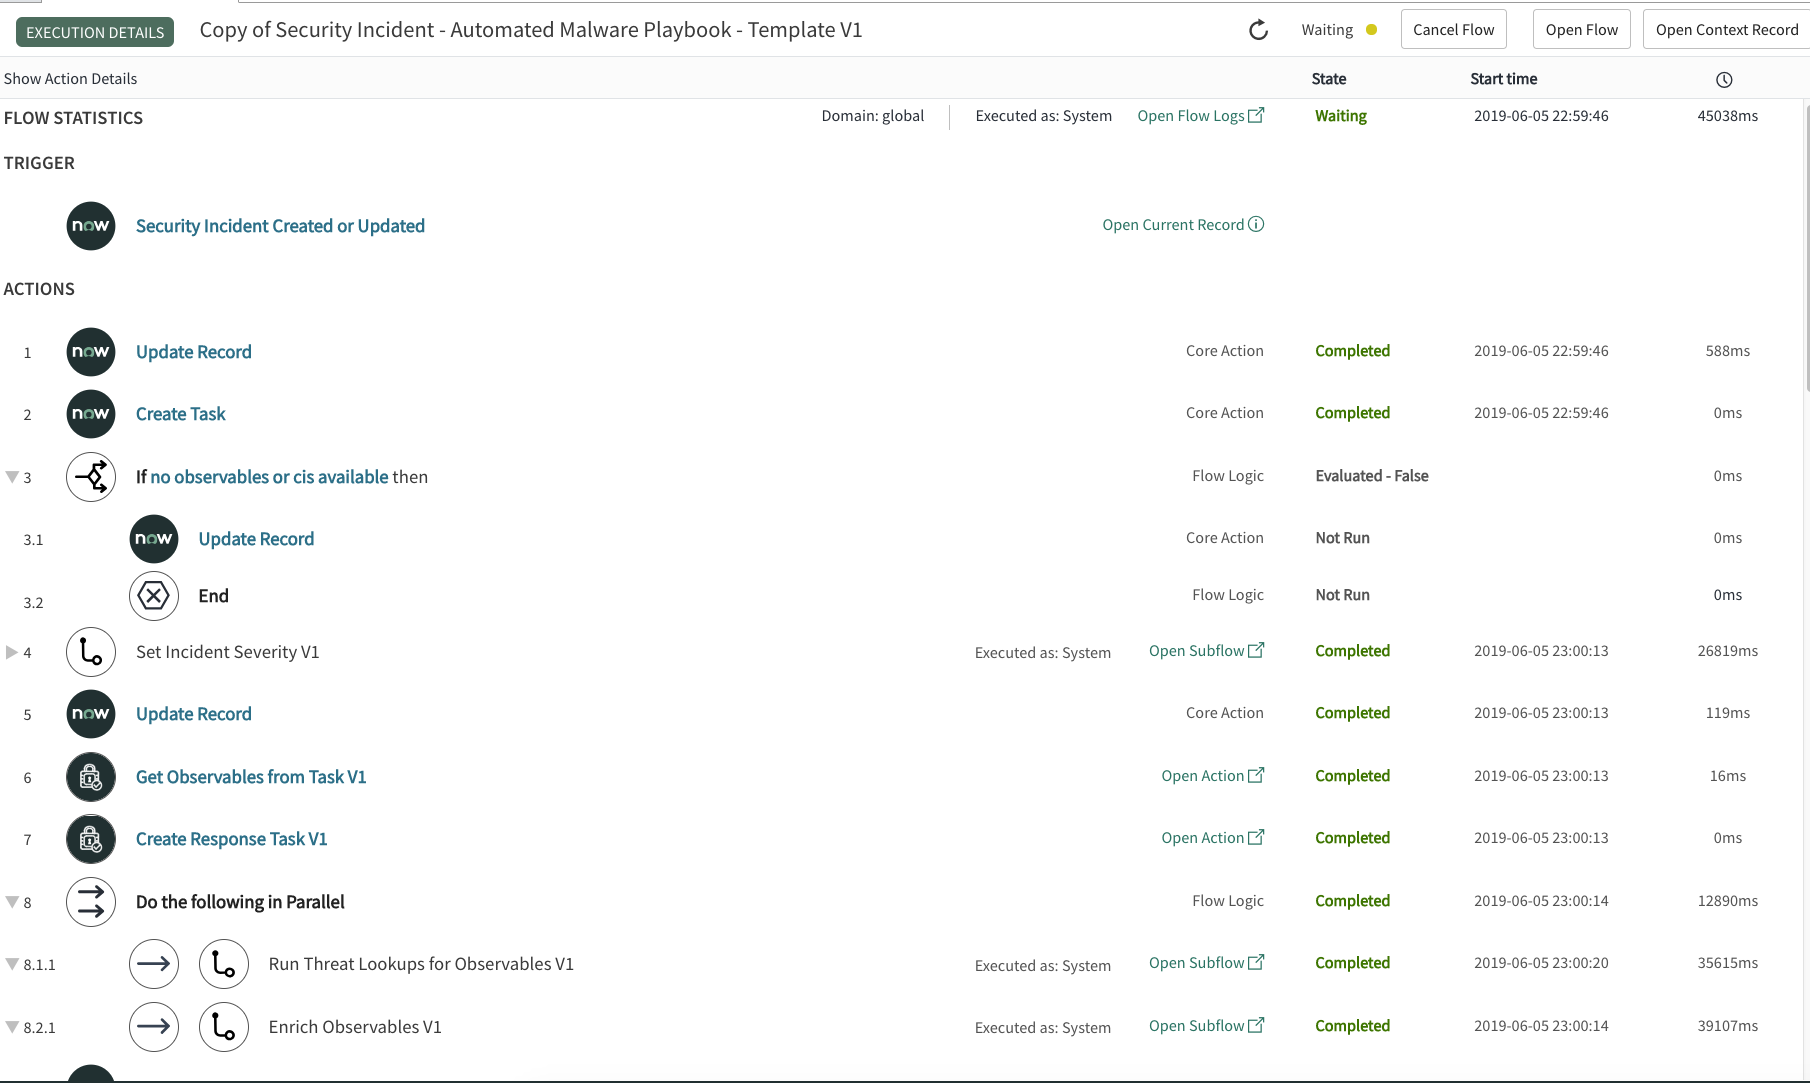1810x1083 pixels.
Task: Click the subflow icon for Set Incident Severity
Action: point(91,652)
